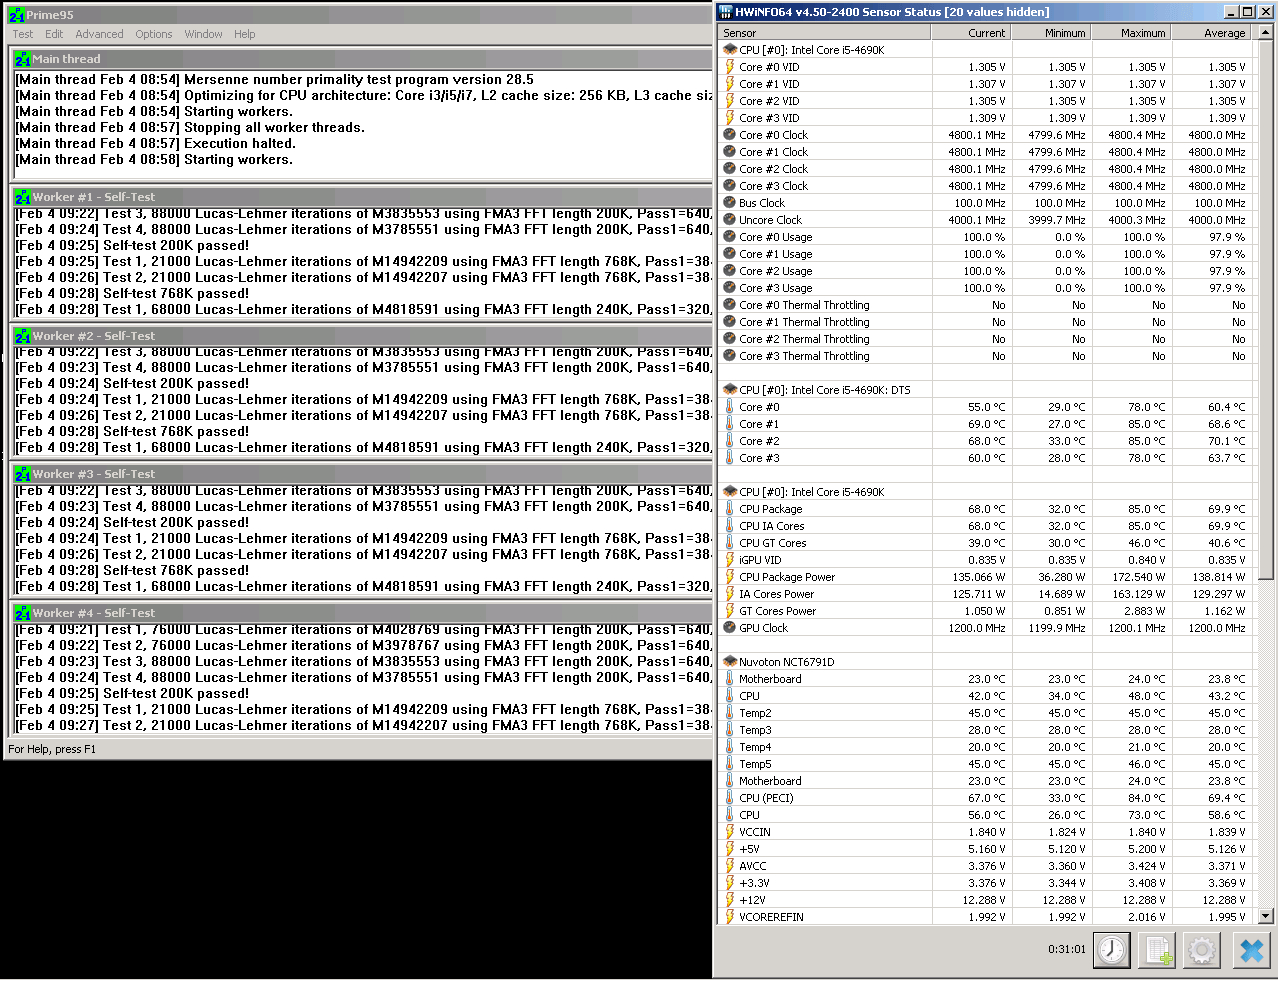Viewport: 1278px width, 981px height.
Task: Select the IA Cores Power sensor row
Action: point(987,594)
